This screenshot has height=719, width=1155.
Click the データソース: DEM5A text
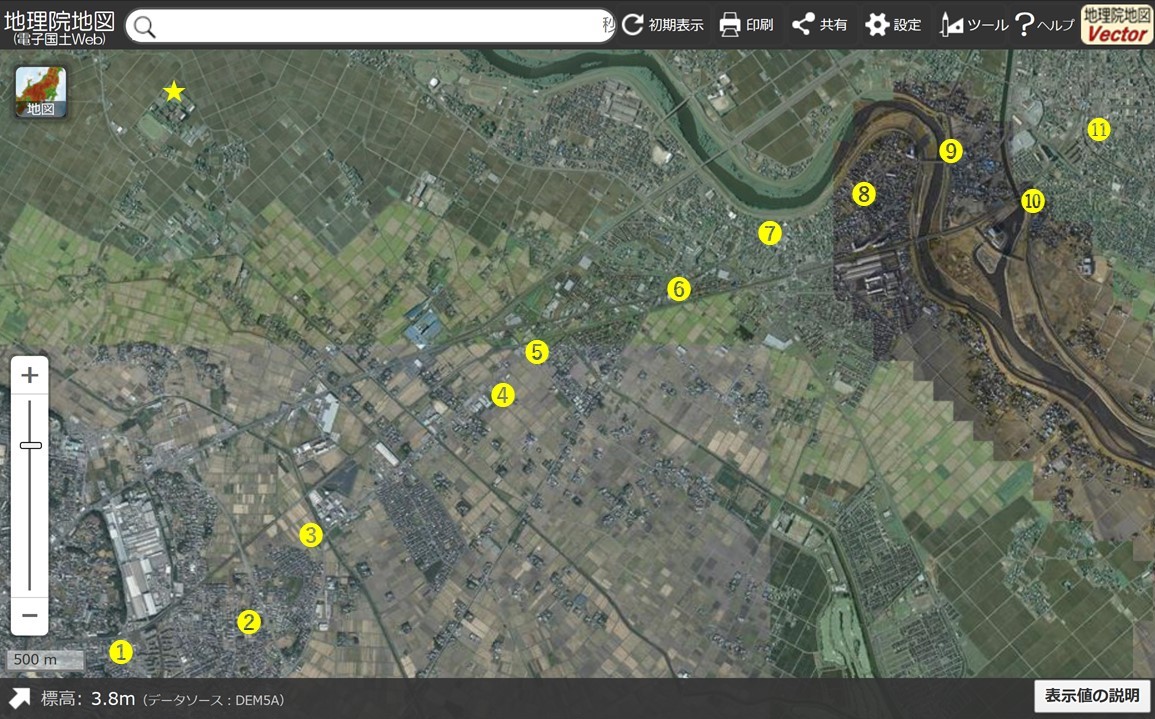pos(214,700)
